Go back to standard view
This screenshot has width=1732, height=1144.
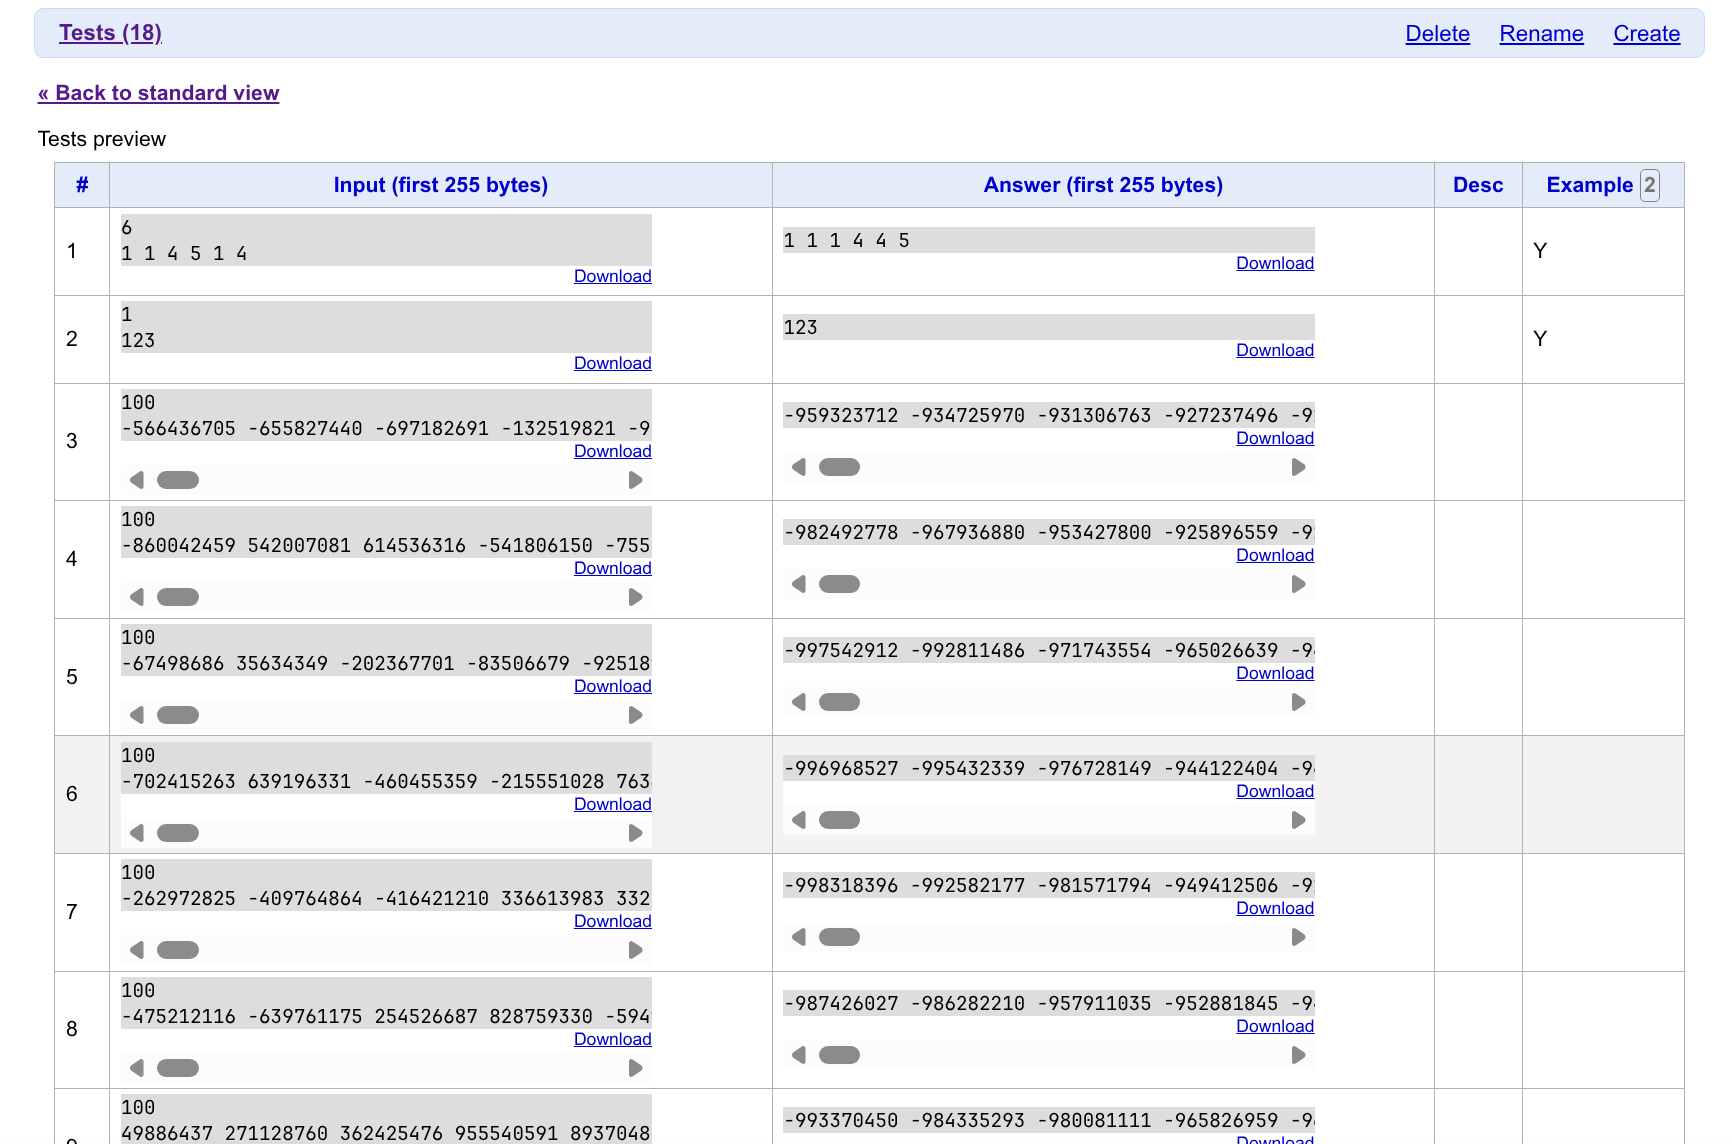tap(158, 93)
